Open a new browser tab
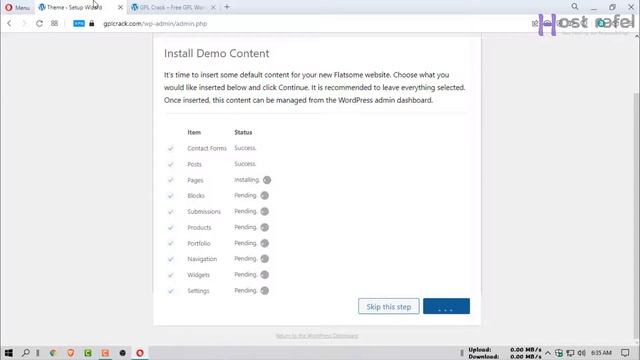640x360 pixels. click(x=227, y=7)
